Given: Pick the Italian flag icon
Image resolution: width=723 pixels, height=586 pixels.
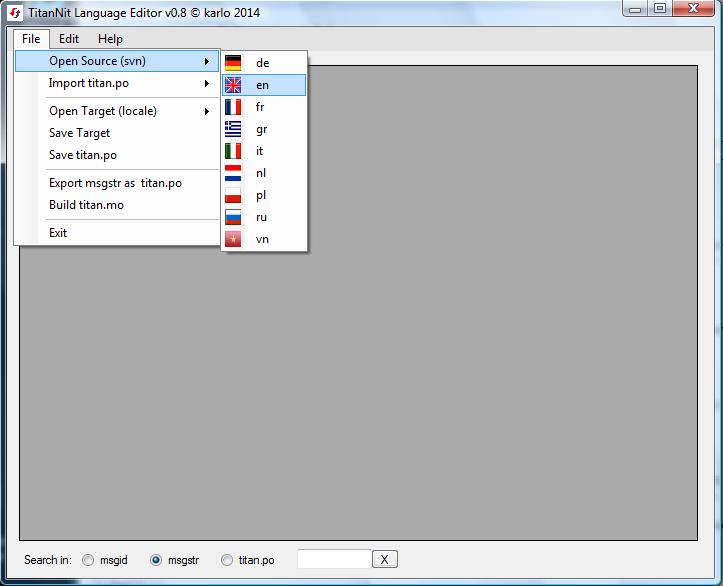Looking at the screenshot, I should [233, 151].
